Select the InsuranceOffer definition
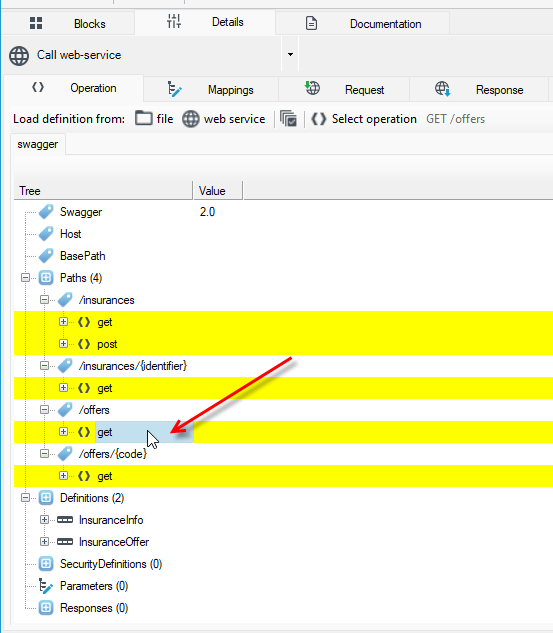This screenshot has height=633, width=553. point(114,542)
